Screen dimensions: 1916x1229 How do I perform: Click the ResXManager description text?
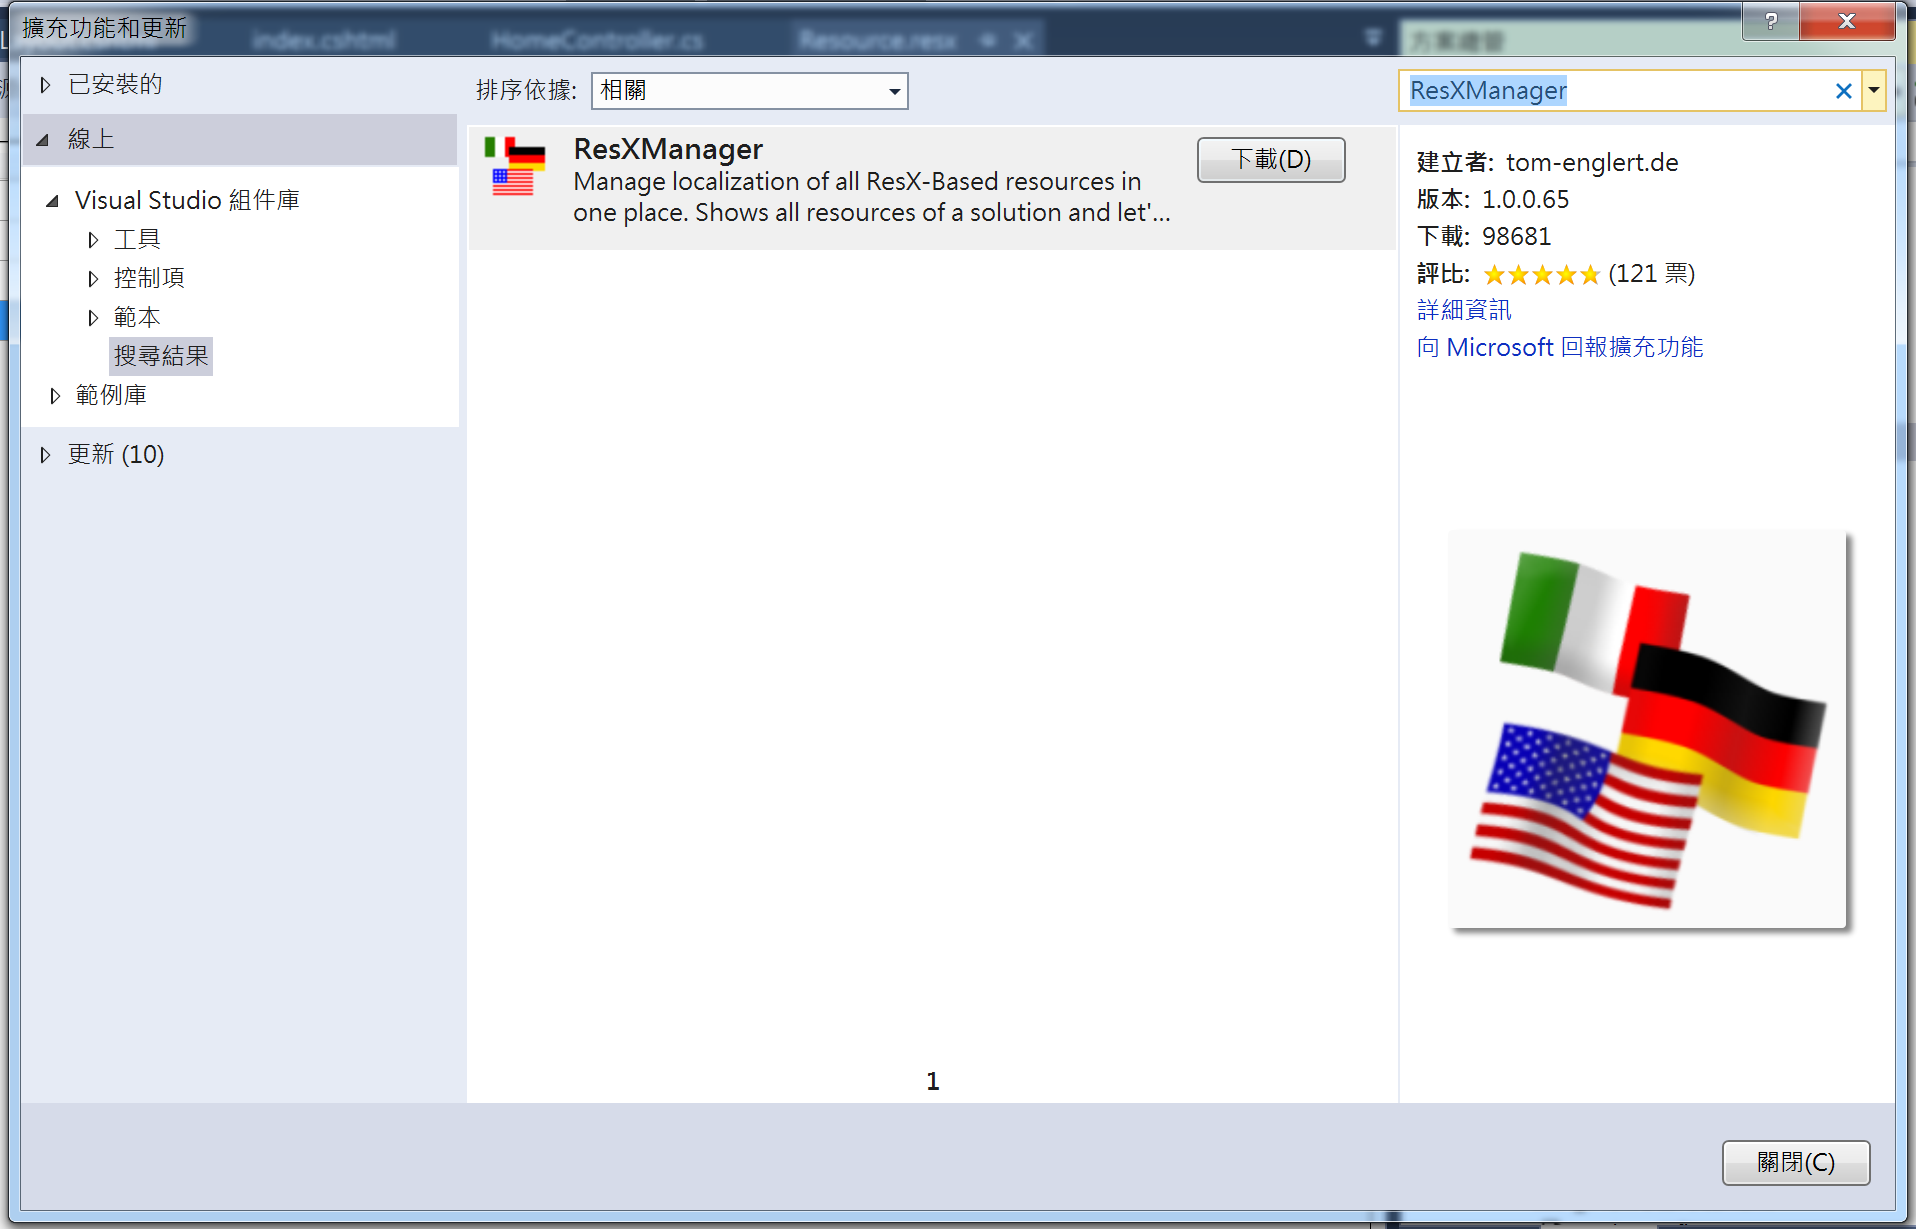[871, 197]
